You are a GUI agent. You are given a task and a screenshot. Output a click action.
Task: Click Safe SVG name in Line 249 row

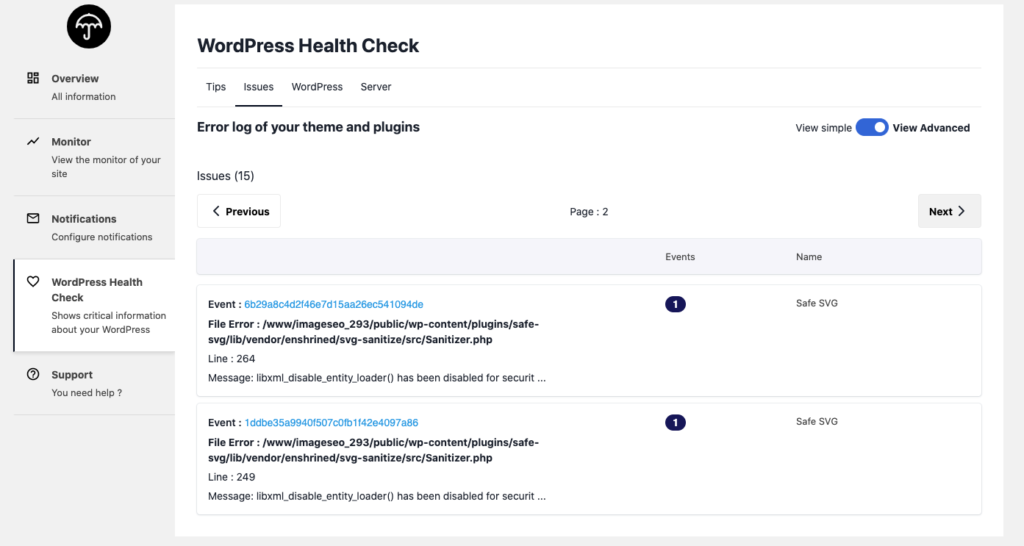click(x=816, y=421)
